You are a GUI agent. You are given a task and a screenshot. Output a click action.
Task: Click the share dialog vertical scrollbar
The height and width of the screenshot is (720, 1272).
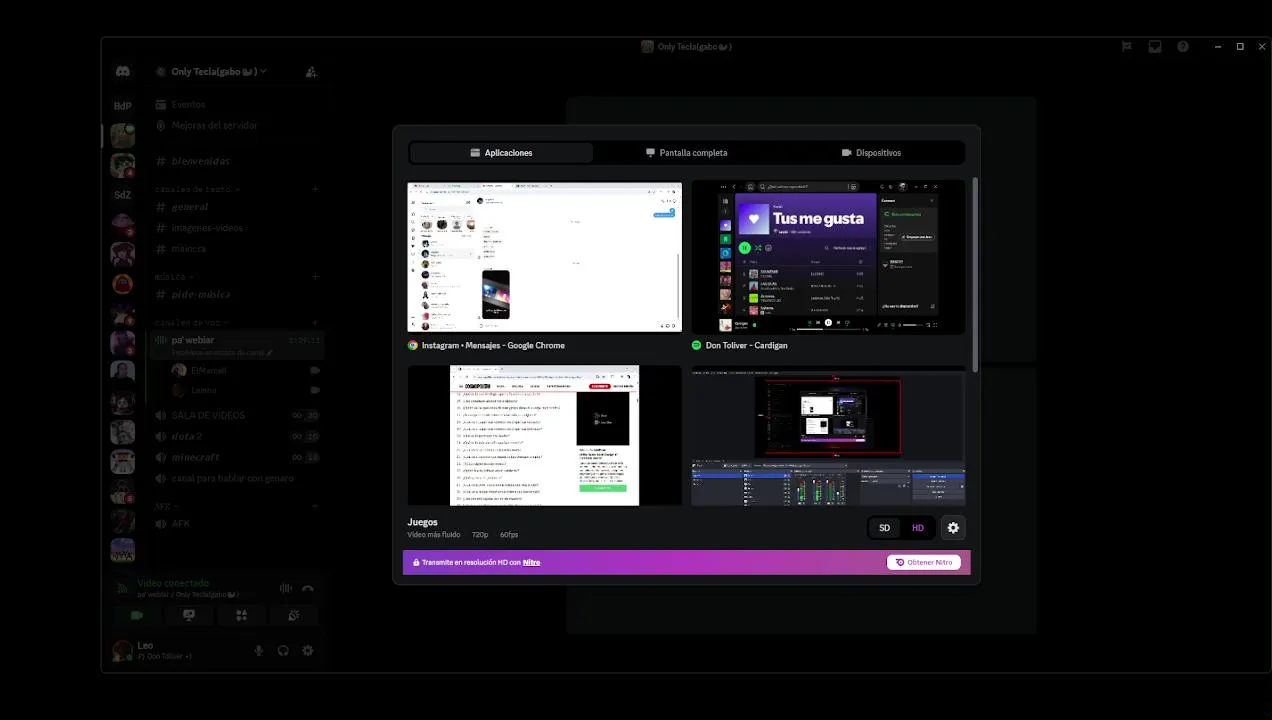click(x=974, y=275)
